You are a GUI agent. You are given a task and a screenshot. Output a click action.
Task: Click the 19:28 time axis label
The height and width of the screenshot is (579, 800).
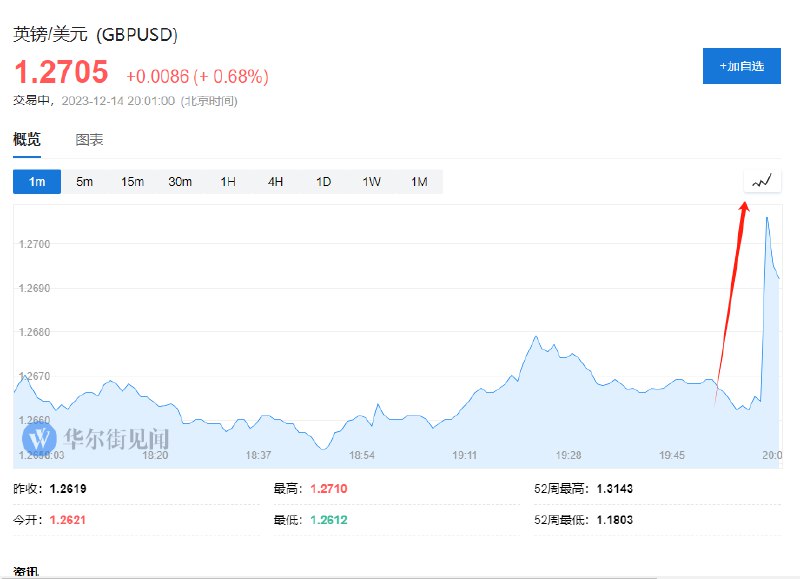point(568,455)
